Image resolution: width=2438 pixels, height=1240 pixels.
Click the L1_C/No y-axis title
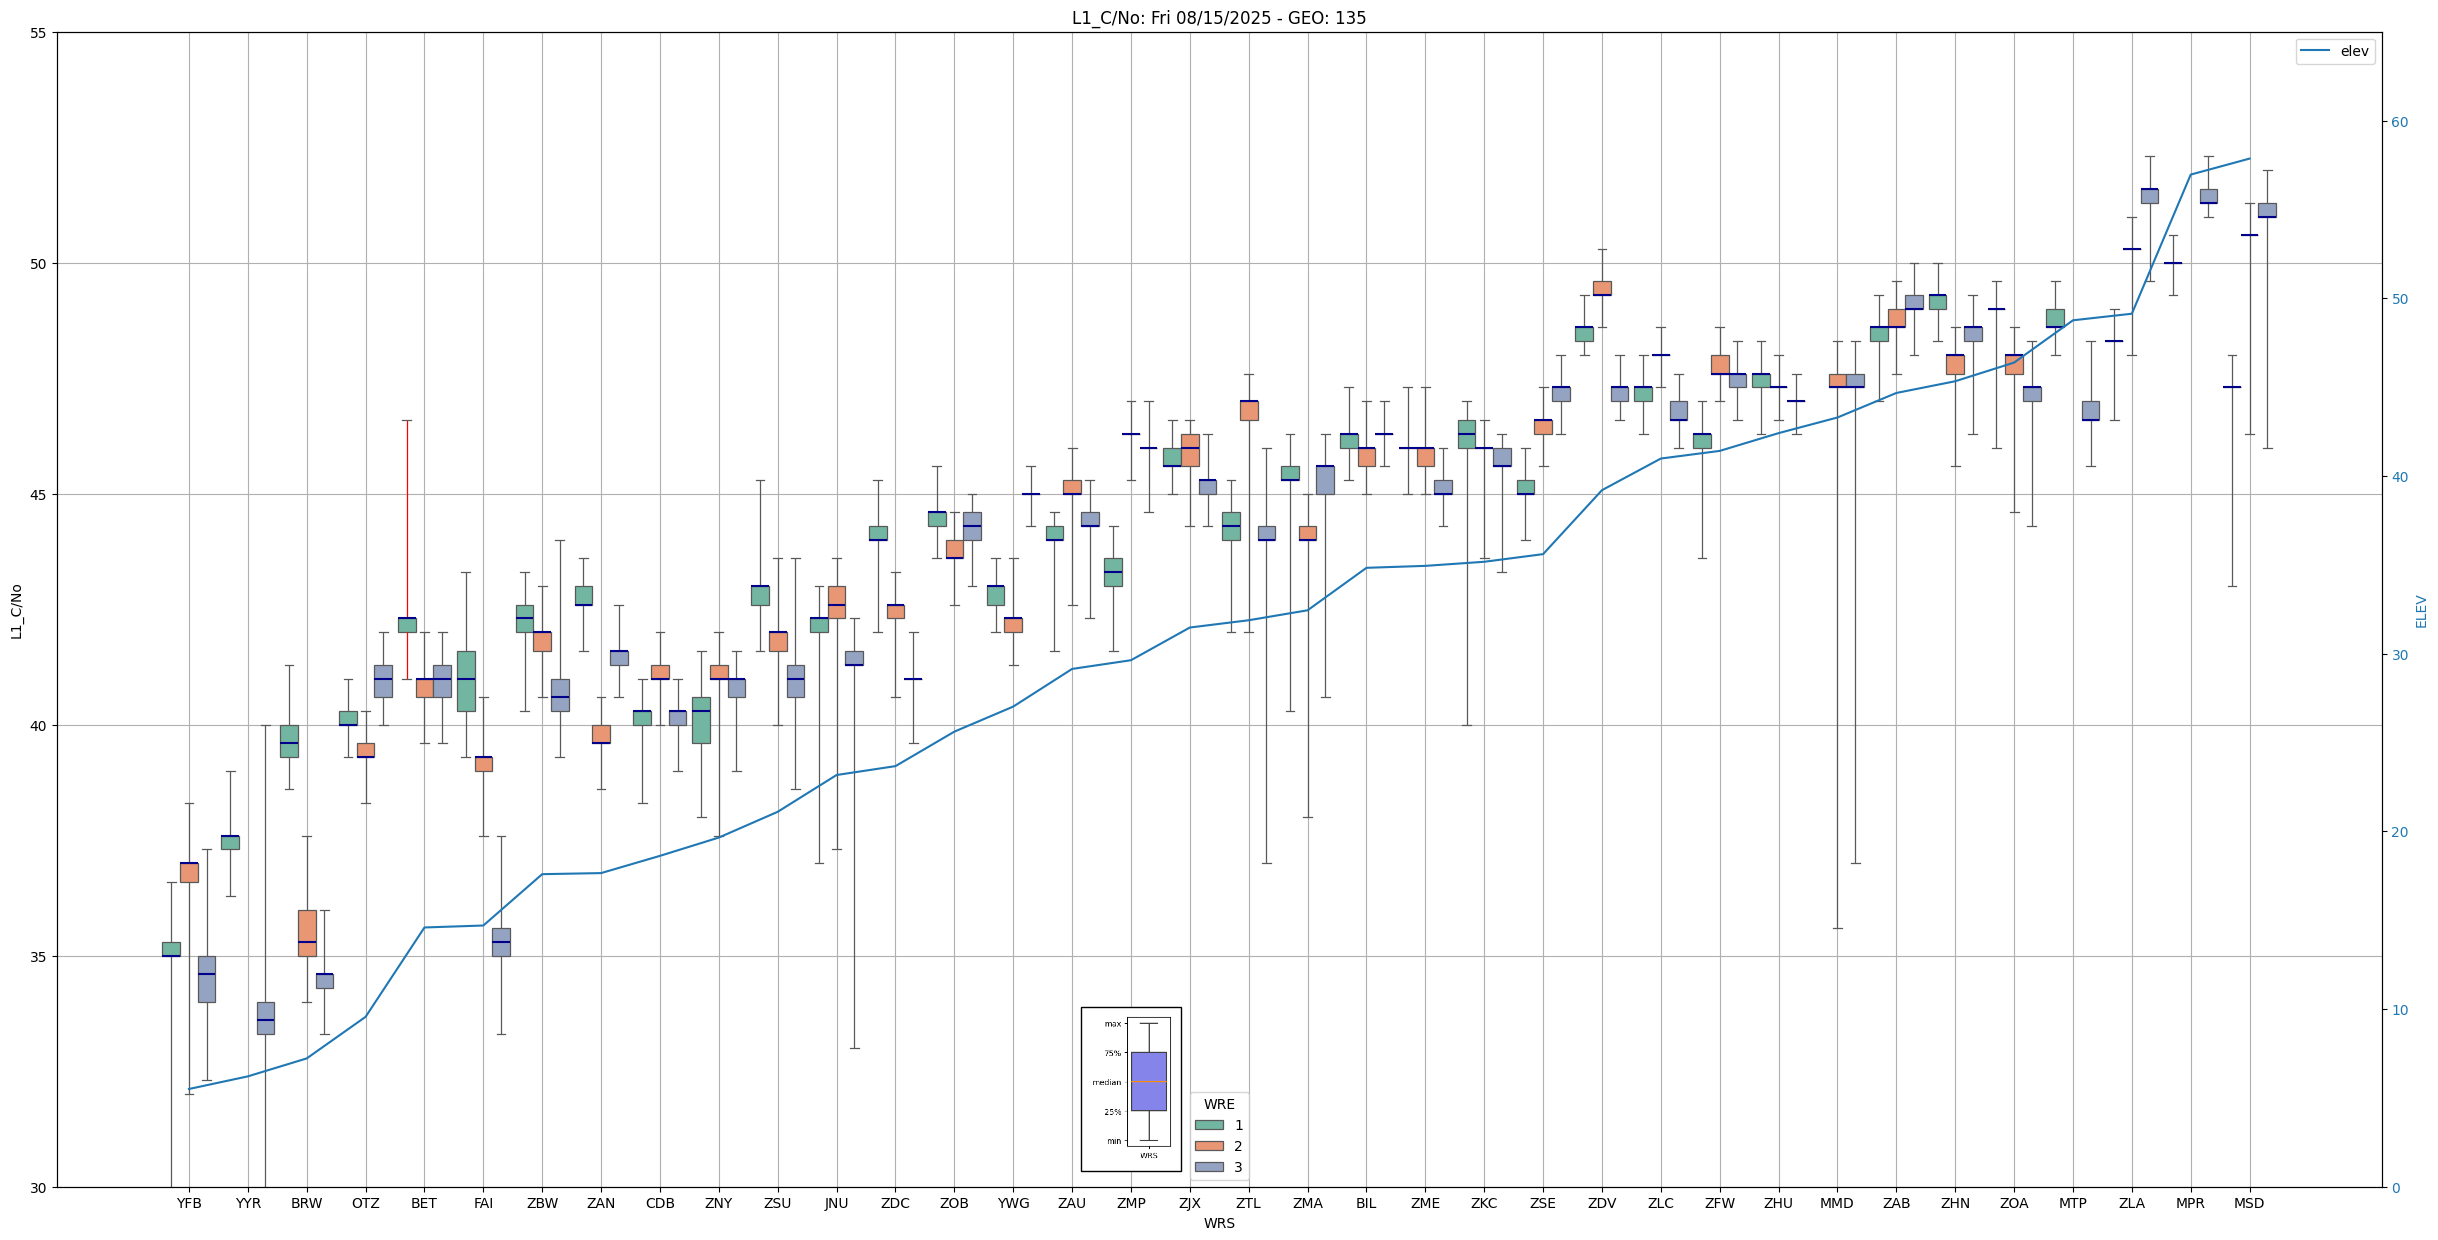click(16, 610)
